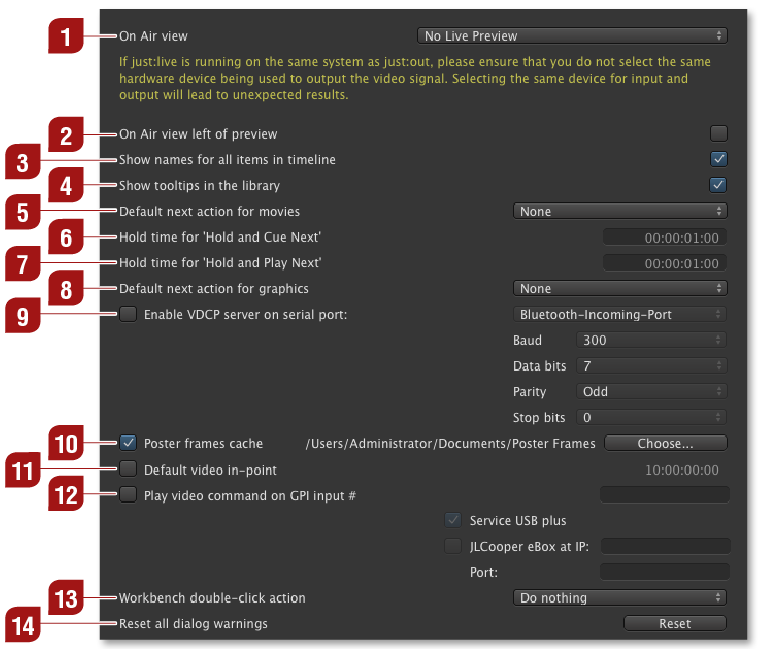Click the 'Parity' label

pos(530,392)
